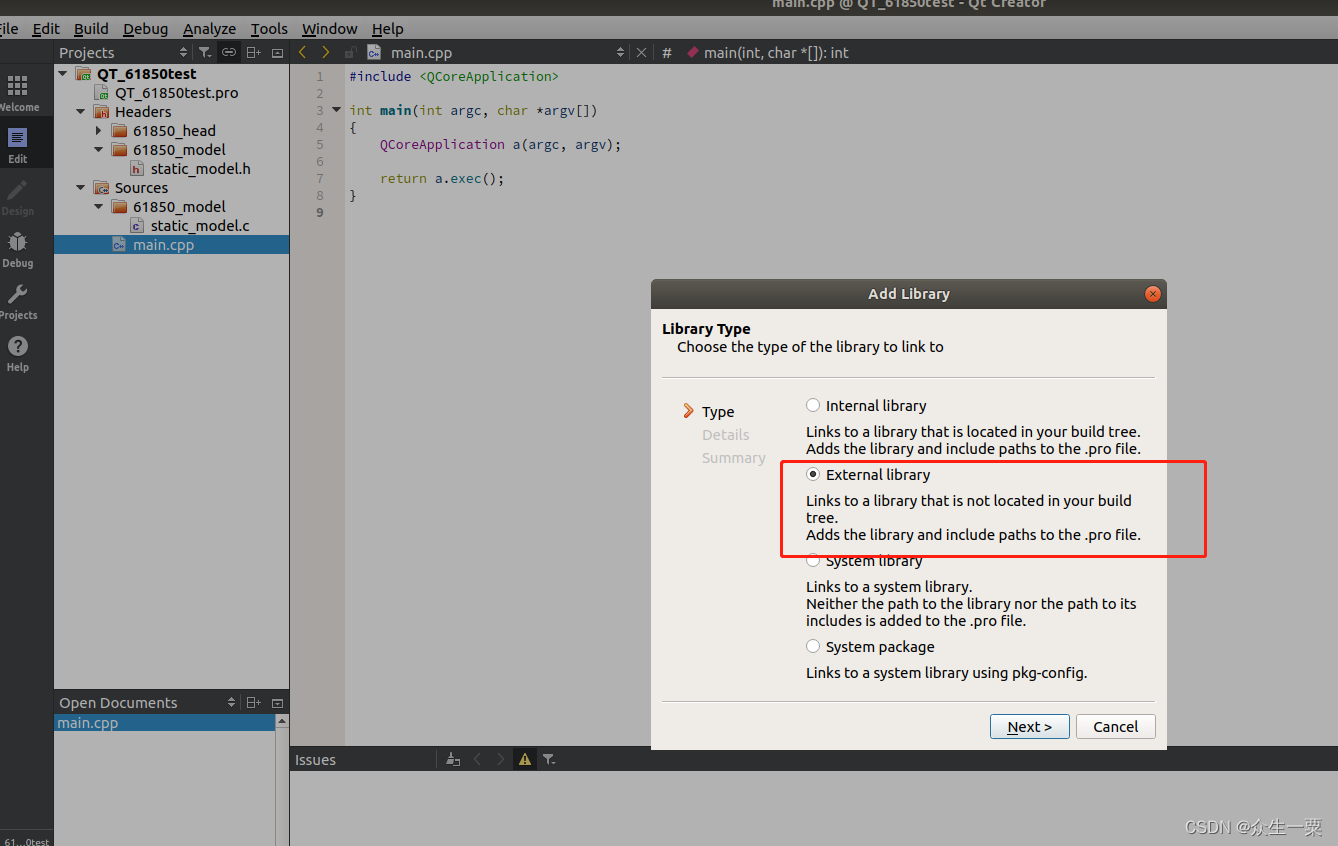Switch to Welcome mode in the sidebar
The height and width of the screenshot is (846, 1338).
pyautogui.click(x=18, y=93)
